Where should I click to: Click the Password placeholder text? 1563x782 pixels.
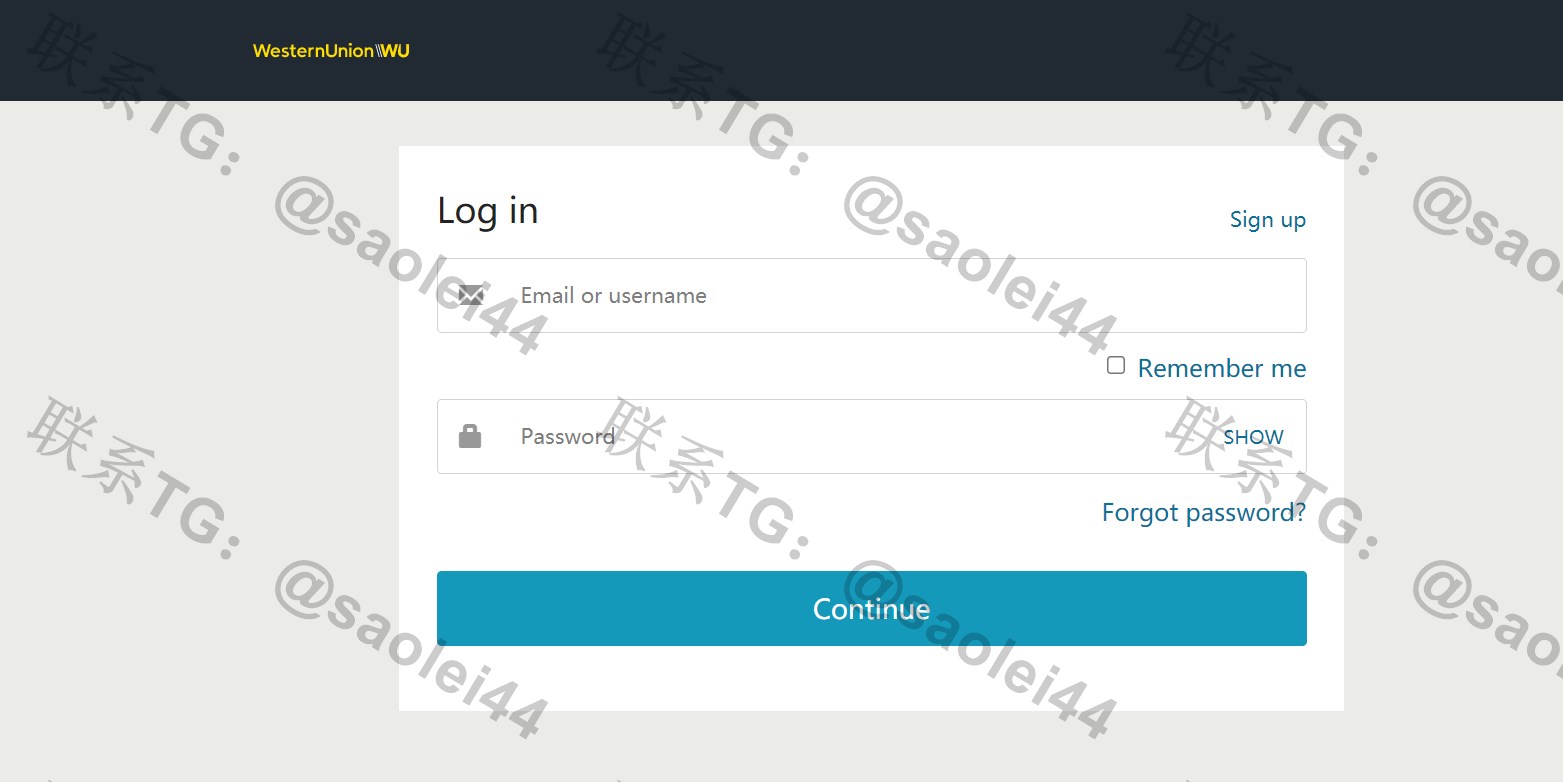(x=568, y=436)
